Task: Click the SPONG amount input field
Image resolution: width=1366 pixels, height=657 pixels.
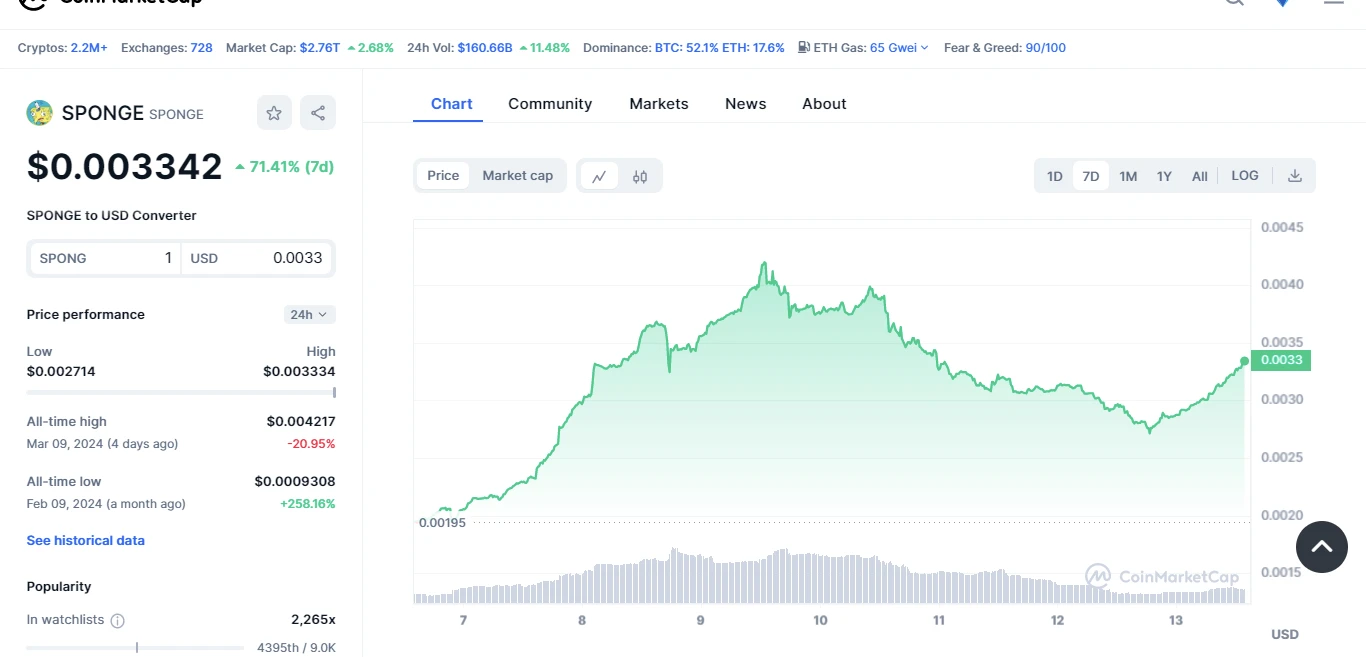Action: (105, 258)
